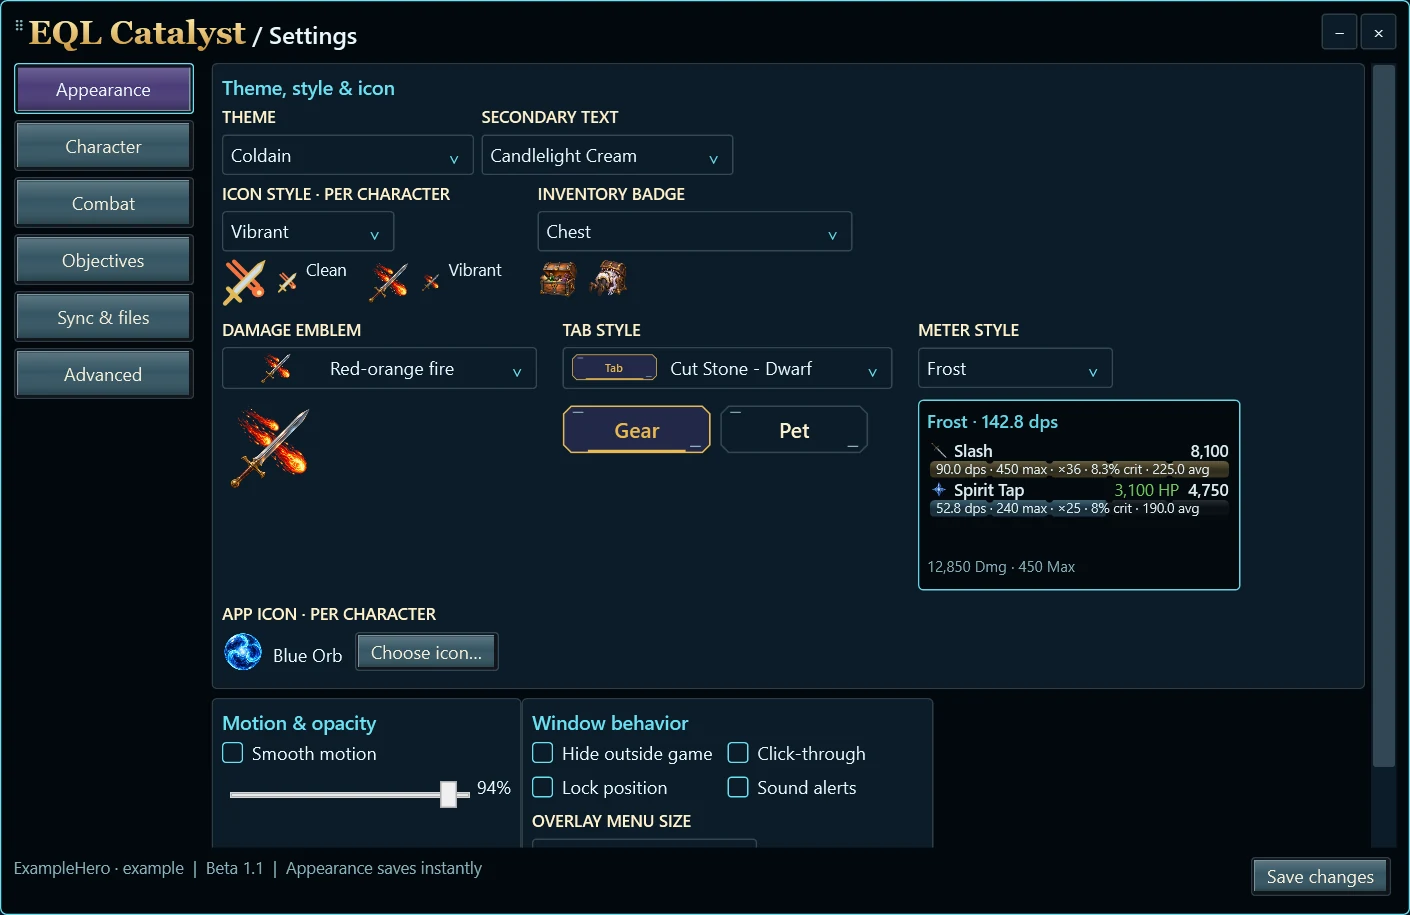
Task: Close the settings window
Action: (x=1378, y=33)
